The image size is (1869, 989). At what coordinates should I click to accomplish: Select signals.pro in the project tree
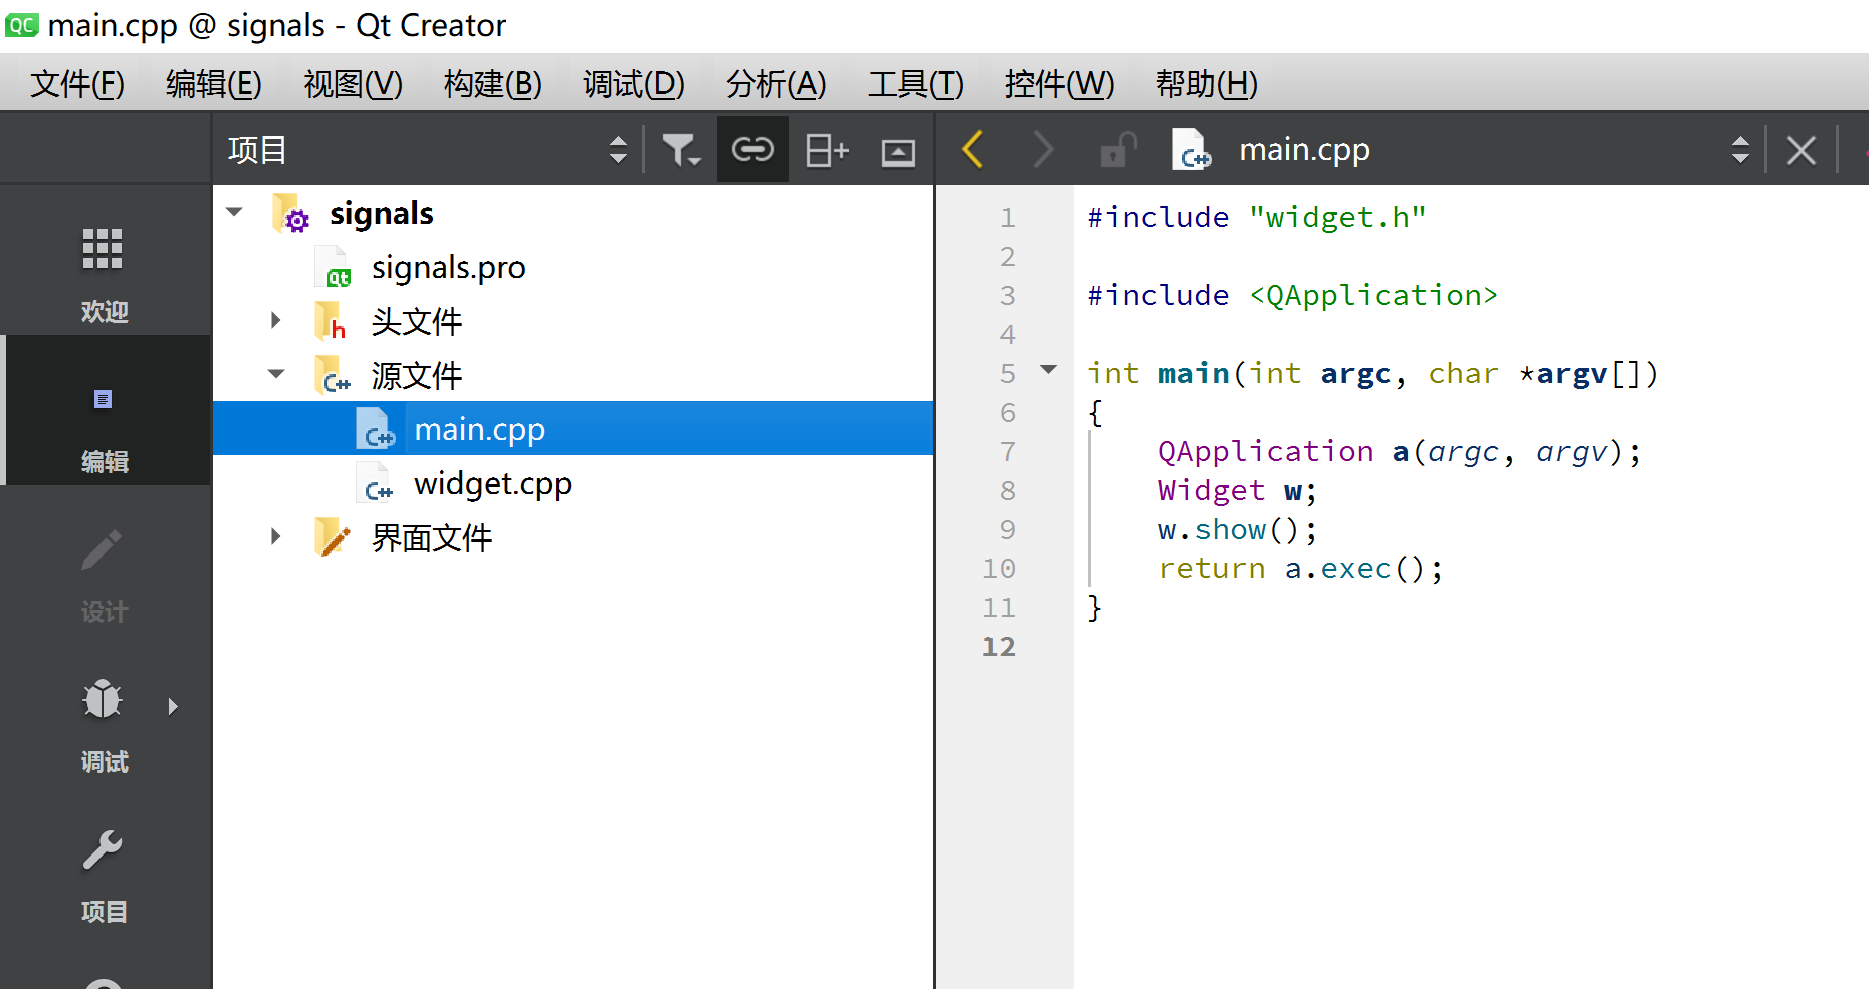[448, 268]
